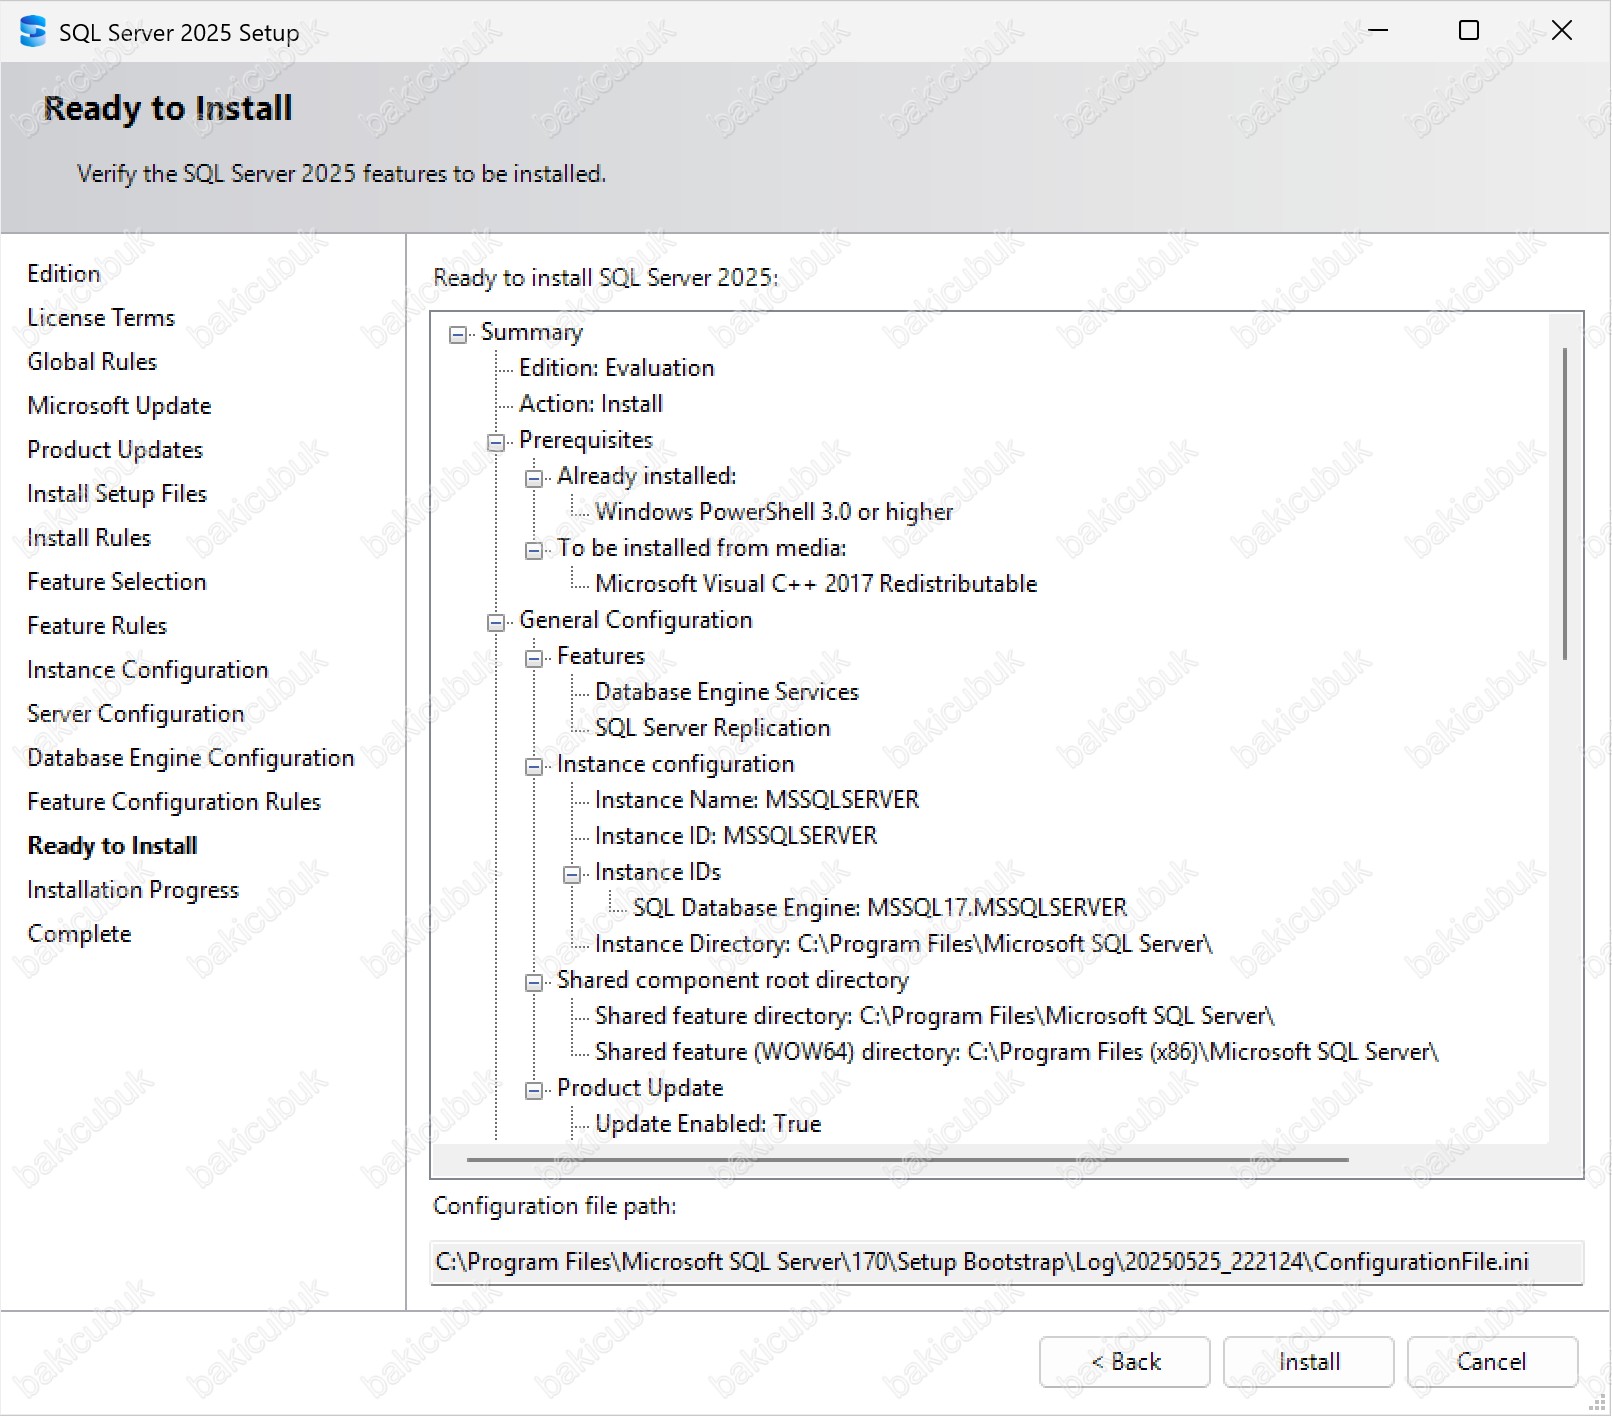Collapse the General Configuration node
This screenshot has width=1612, height=1416.
495,622
